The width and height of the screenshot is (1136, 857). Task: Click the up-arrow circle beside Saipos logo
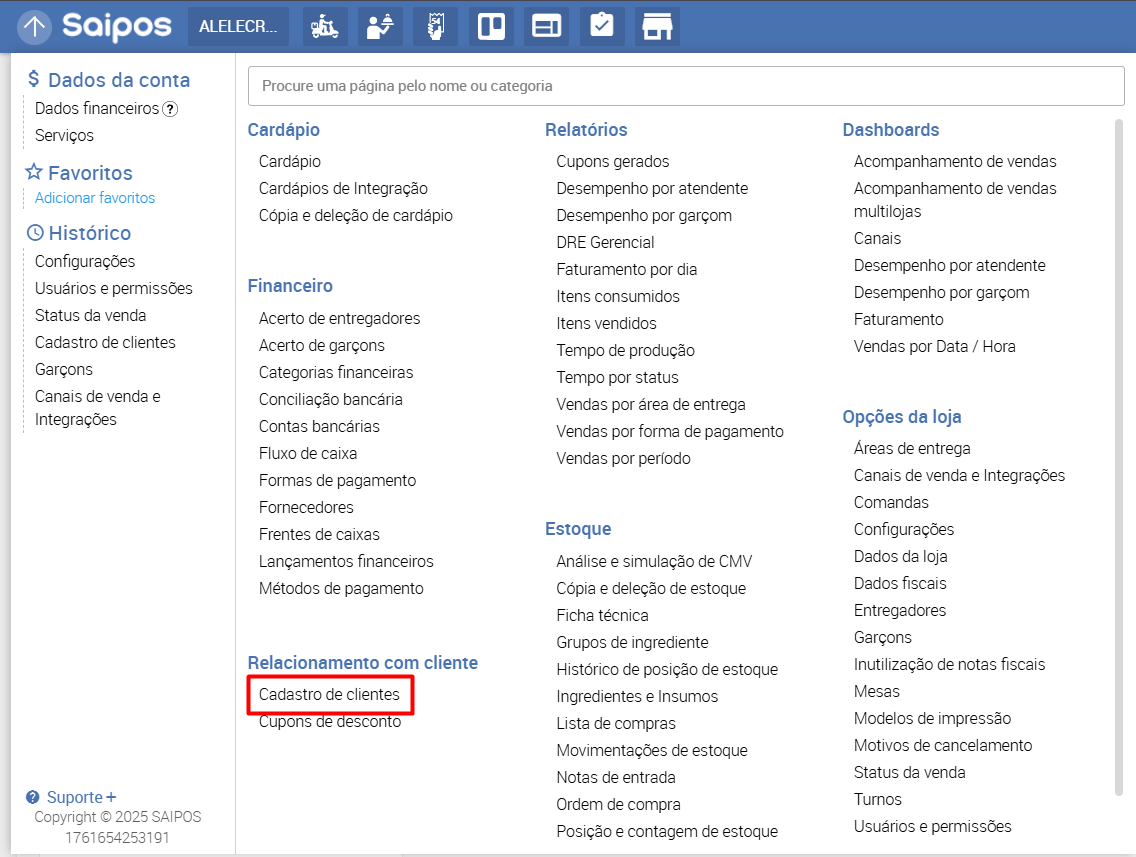[x=35, y=27]
